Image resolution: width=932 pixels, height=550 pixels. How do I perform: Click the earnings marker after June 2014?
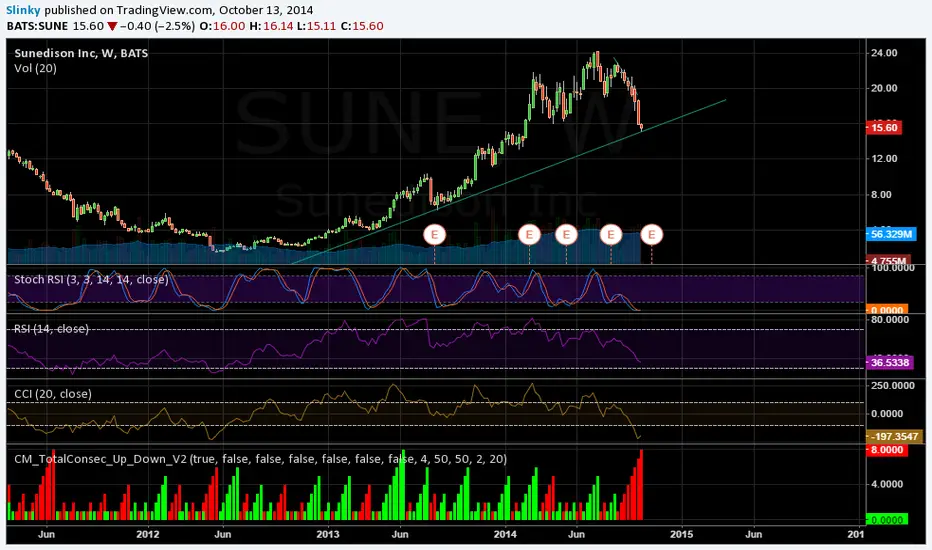pyautogui.click(x=610, y=234)
